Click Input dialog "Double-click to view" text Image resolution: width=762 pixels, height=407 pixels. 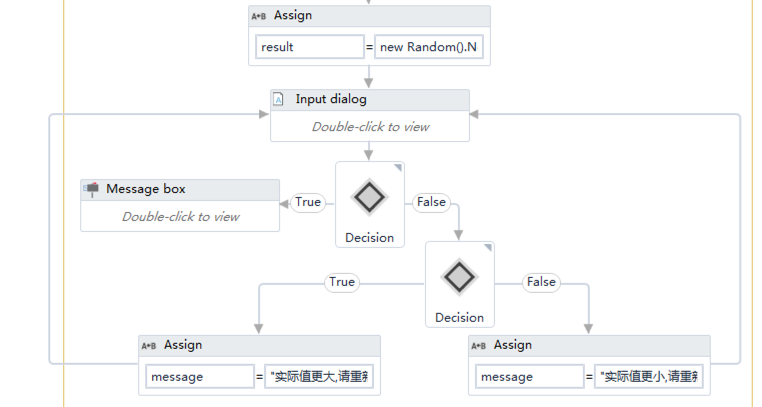[370, 127]
